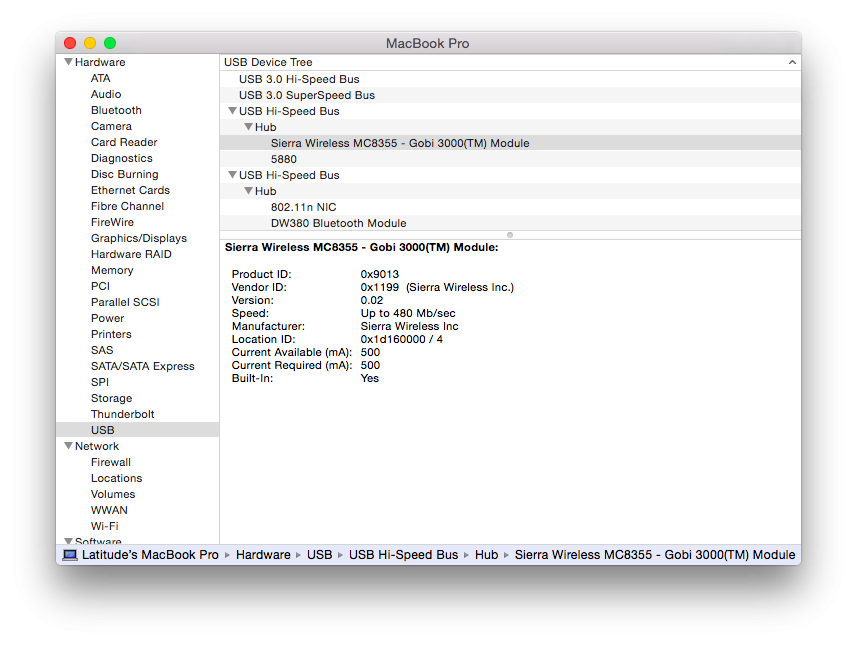Collapse the Hub above 802.11n NIC
The width and height of the screenshot is (857, 645).
[248, 191]
